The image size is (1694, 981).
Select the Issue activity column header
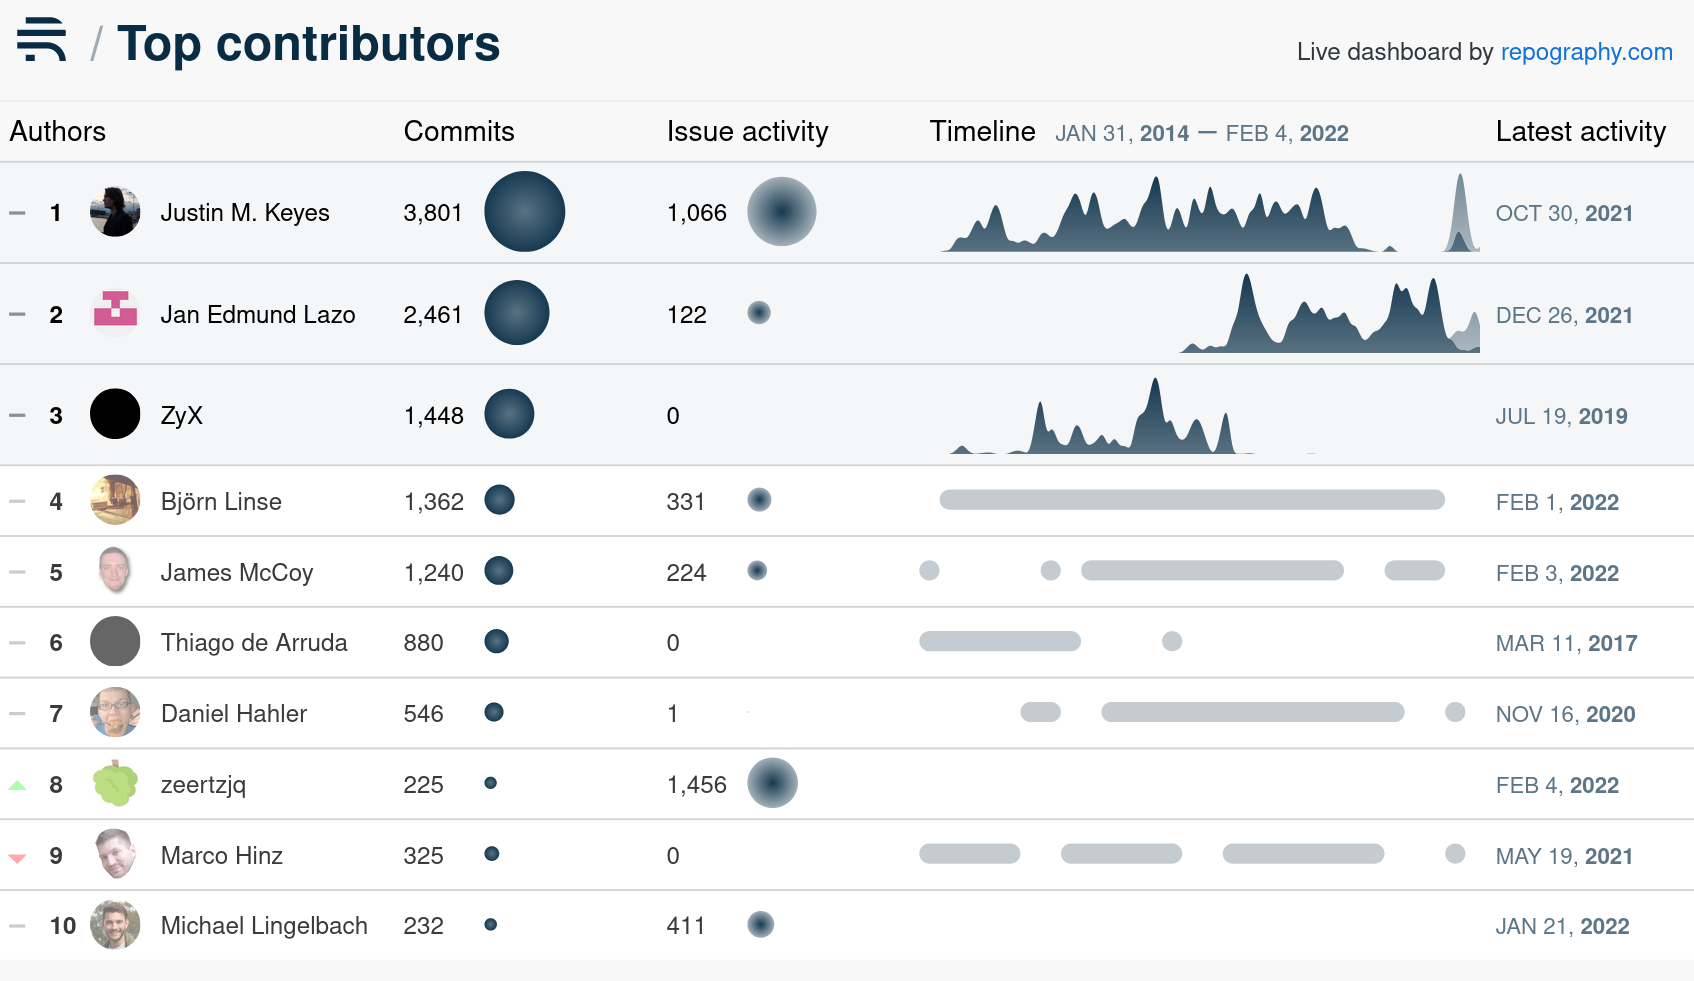tap(747, 132)
